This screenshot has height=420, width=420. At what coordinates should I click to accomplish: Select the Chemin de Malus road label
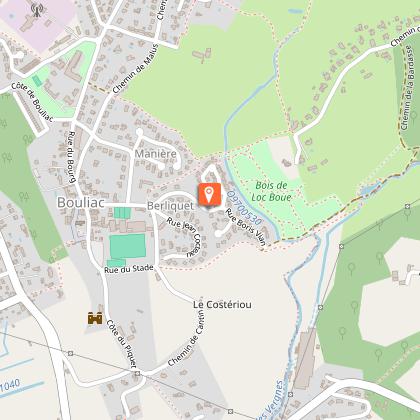(136, 68)
